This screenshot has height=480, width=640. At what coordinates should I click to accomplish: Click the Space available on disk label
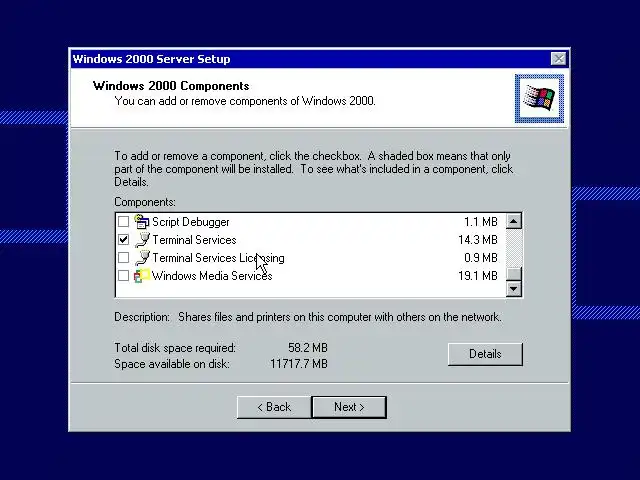coord(172,364)
